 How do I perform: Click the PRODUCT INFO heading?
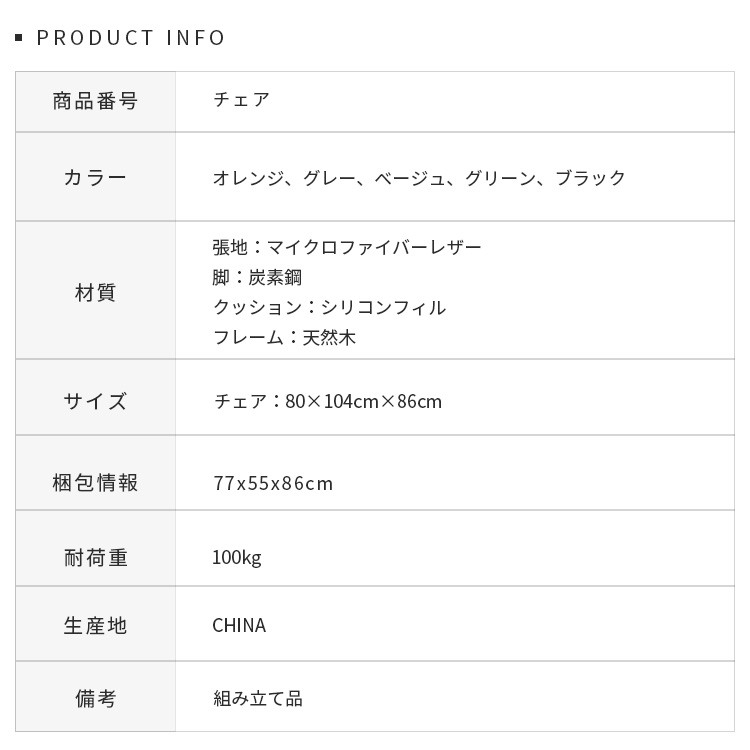[131, 38]
